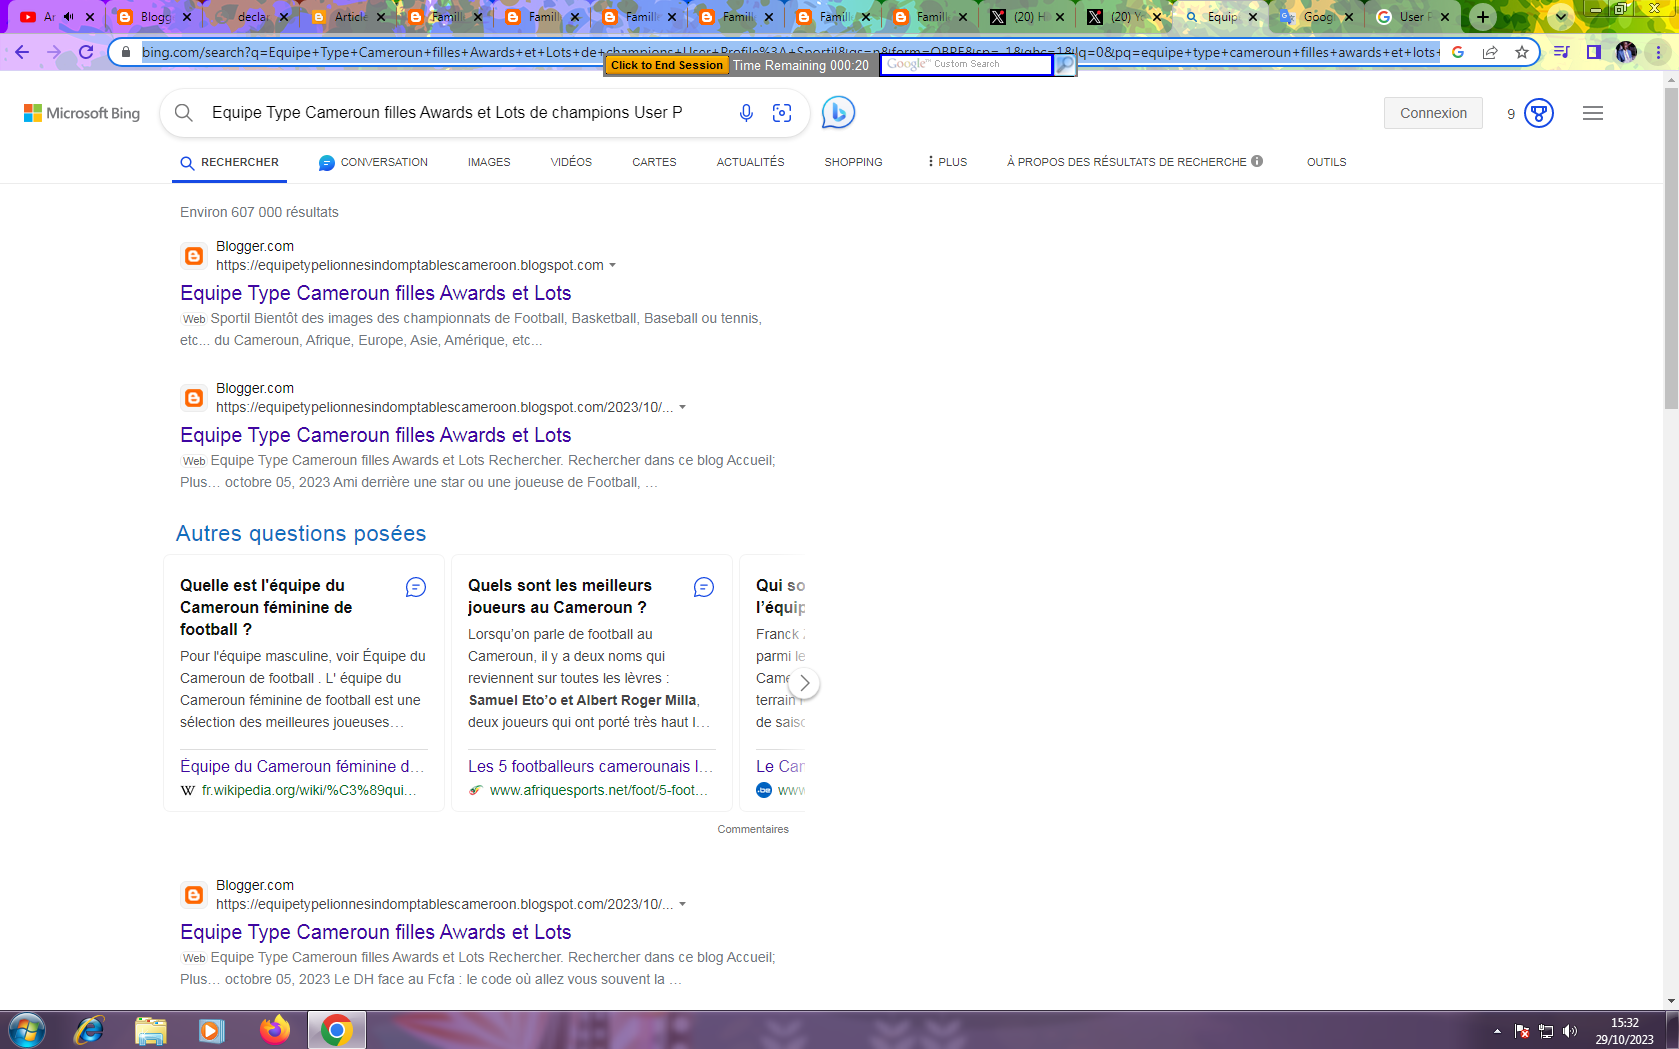Open OUTILS menu

click(1326, 162)
